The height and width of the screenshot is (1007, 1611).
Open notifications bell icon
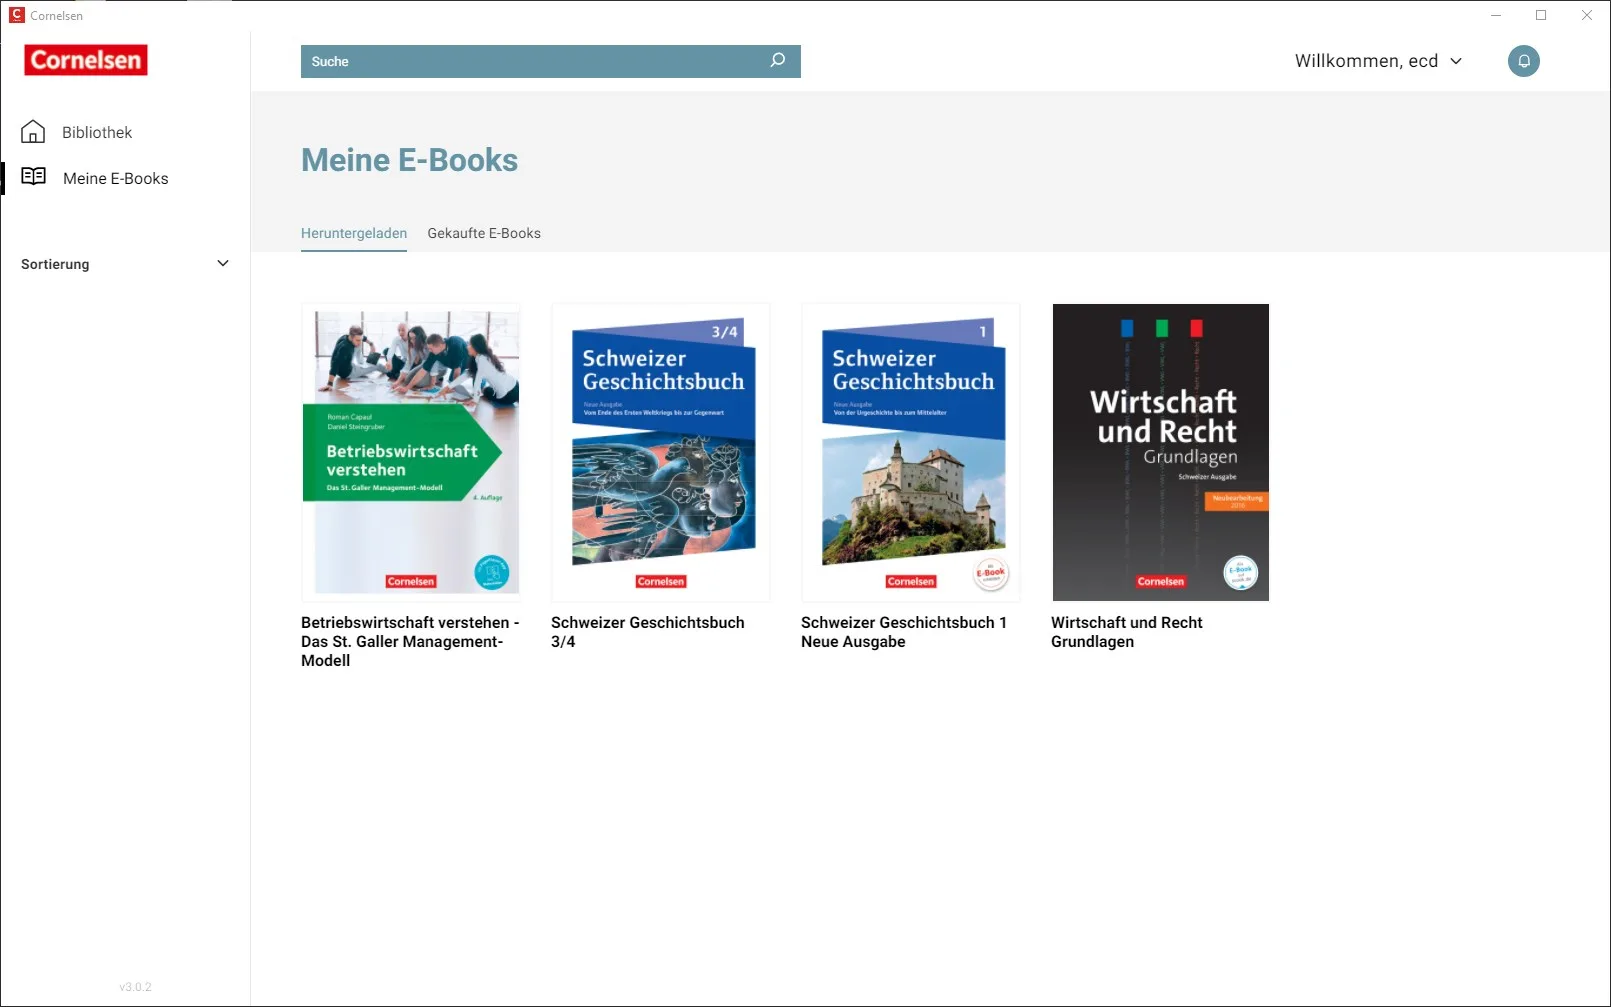click(1523, 61)
